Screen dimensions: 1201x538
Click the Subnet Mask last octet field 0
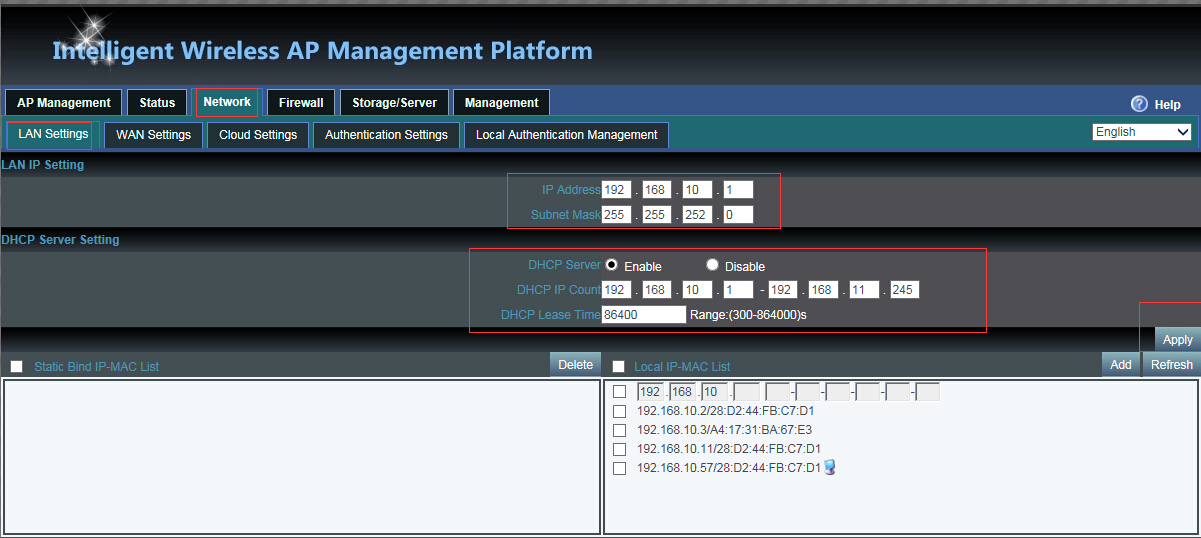click(x=737, y=215)
